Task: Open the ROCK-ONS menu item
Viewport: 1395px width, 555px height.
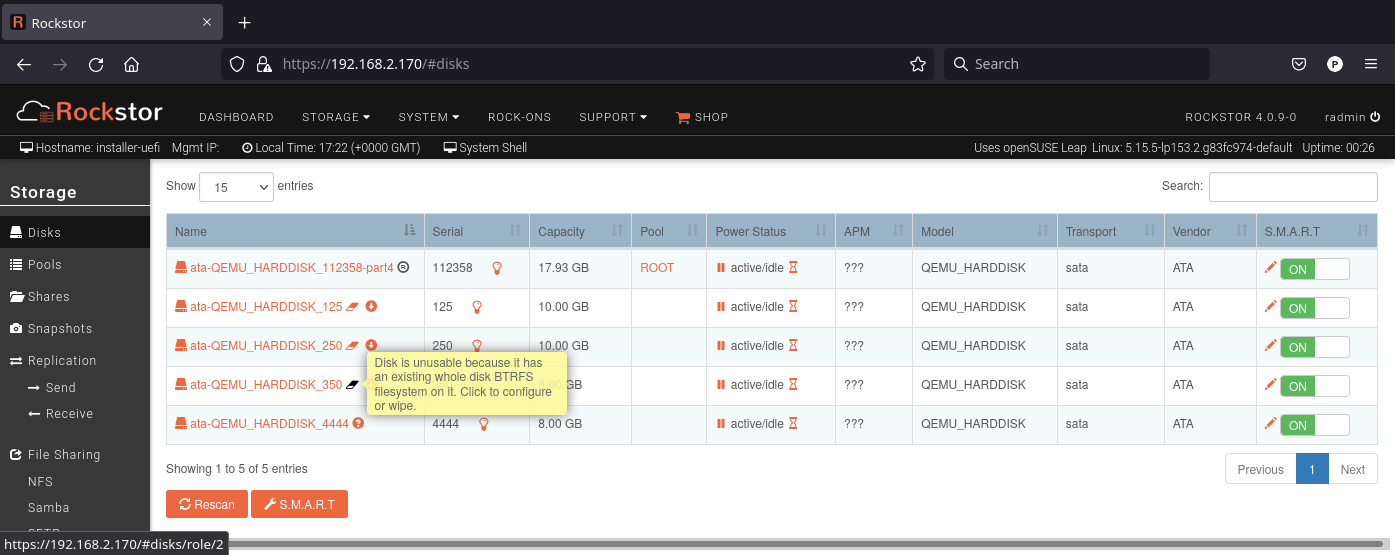Action: click(519, 117)
